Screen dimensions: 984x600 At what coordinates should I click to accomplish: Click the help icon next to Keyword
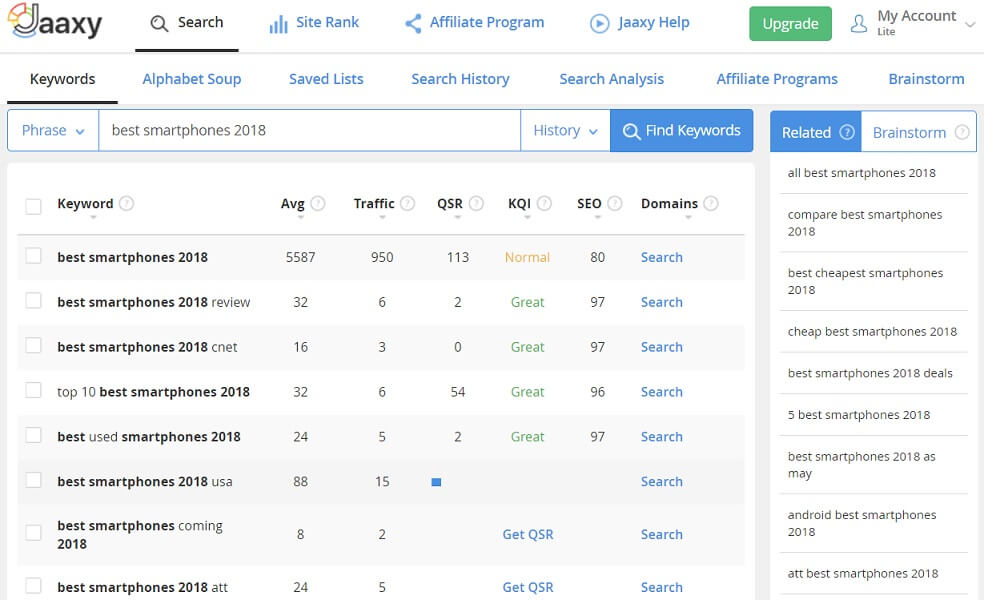[127, 203]
